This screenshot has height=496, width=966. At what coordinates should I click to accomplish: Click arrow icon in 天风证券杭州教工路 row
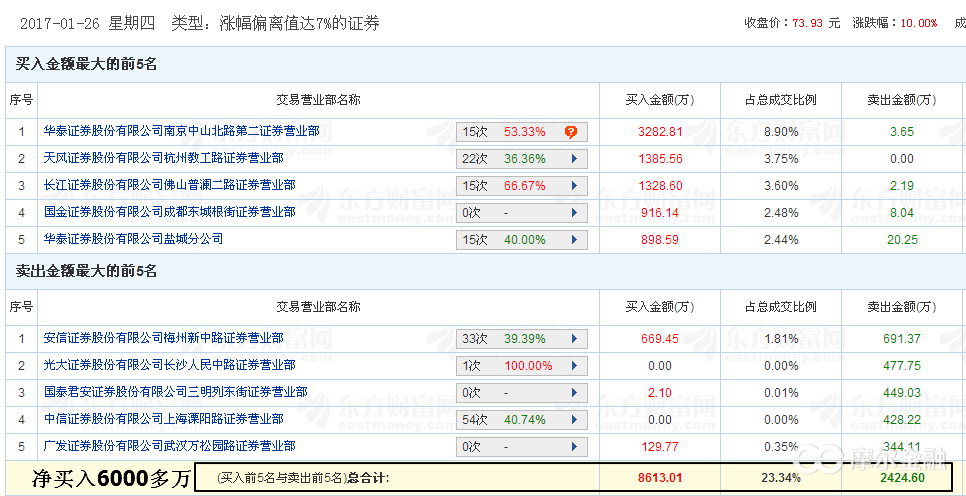574,158
